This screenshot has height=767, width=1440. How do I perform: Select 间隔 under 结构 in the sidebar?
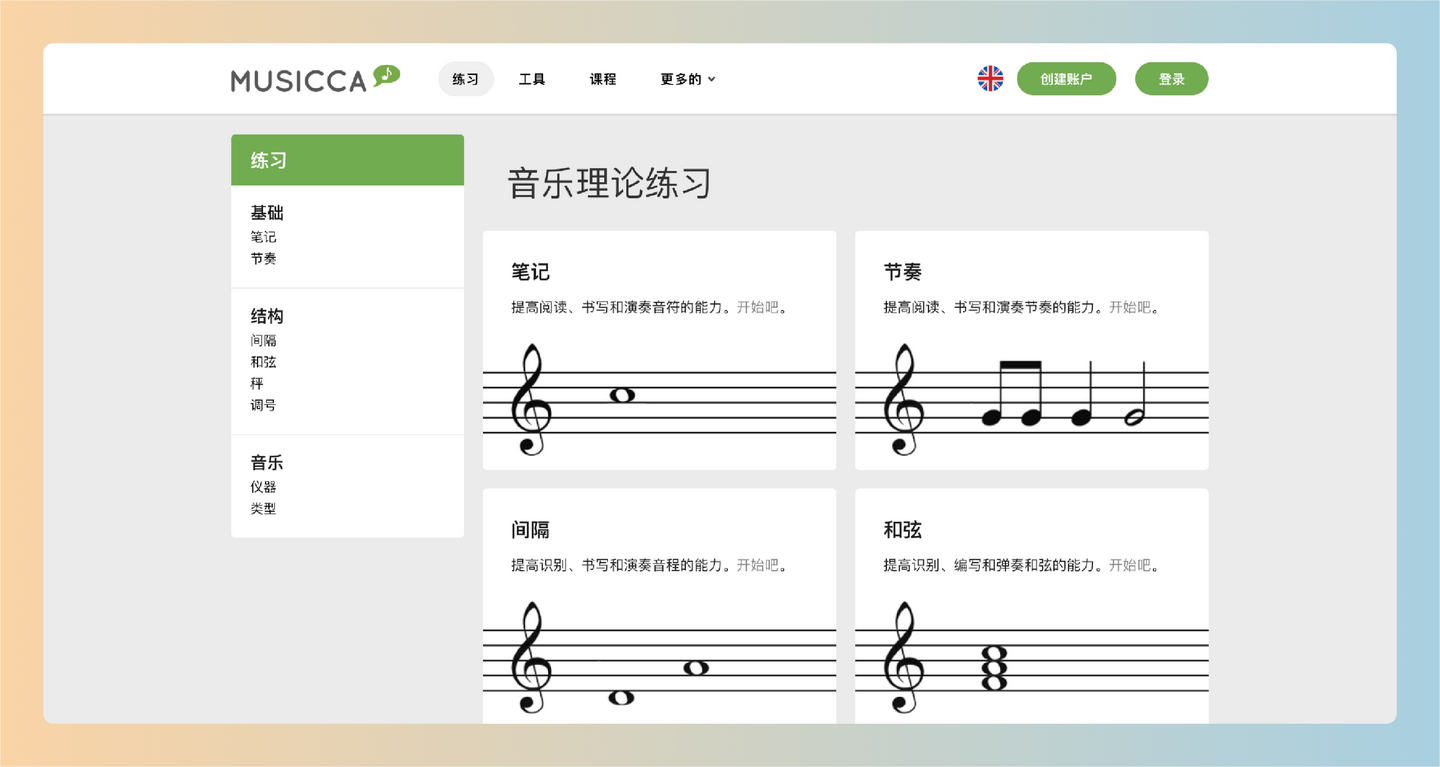(x=263, y=340)
